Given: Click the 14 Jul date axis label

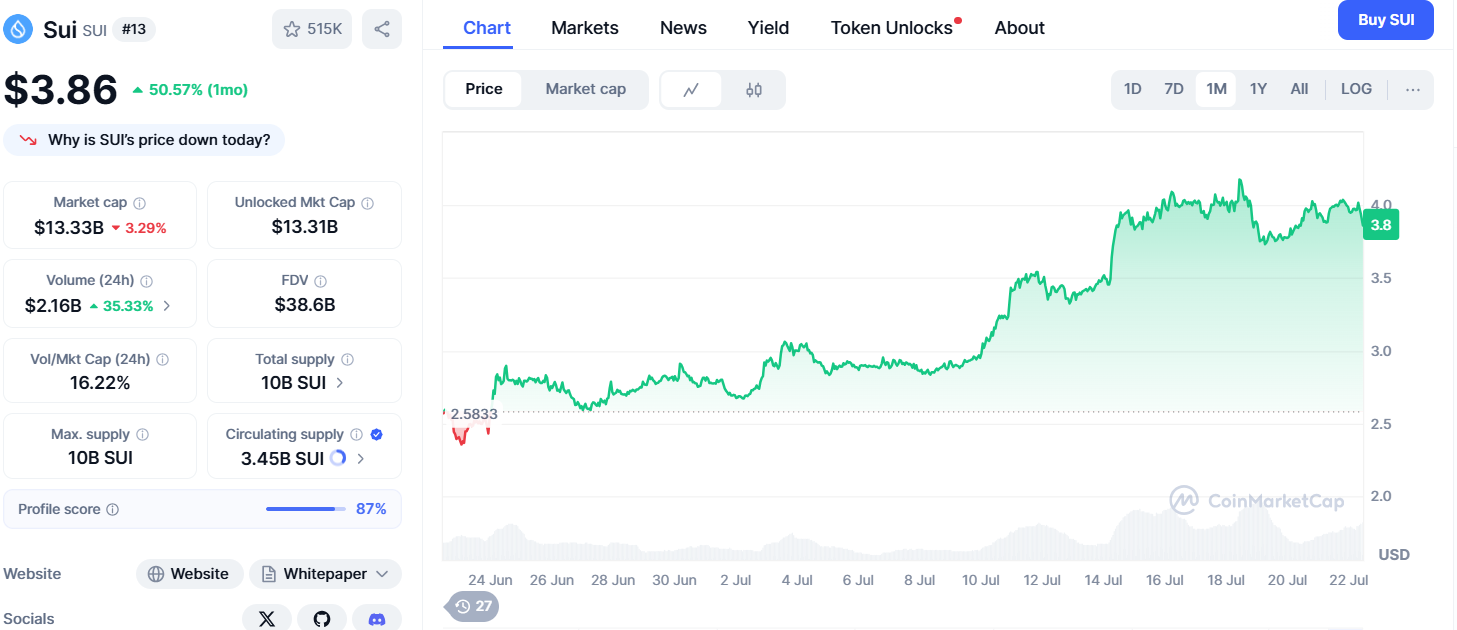Looking at the screenshot, I should click(1105, 580).
